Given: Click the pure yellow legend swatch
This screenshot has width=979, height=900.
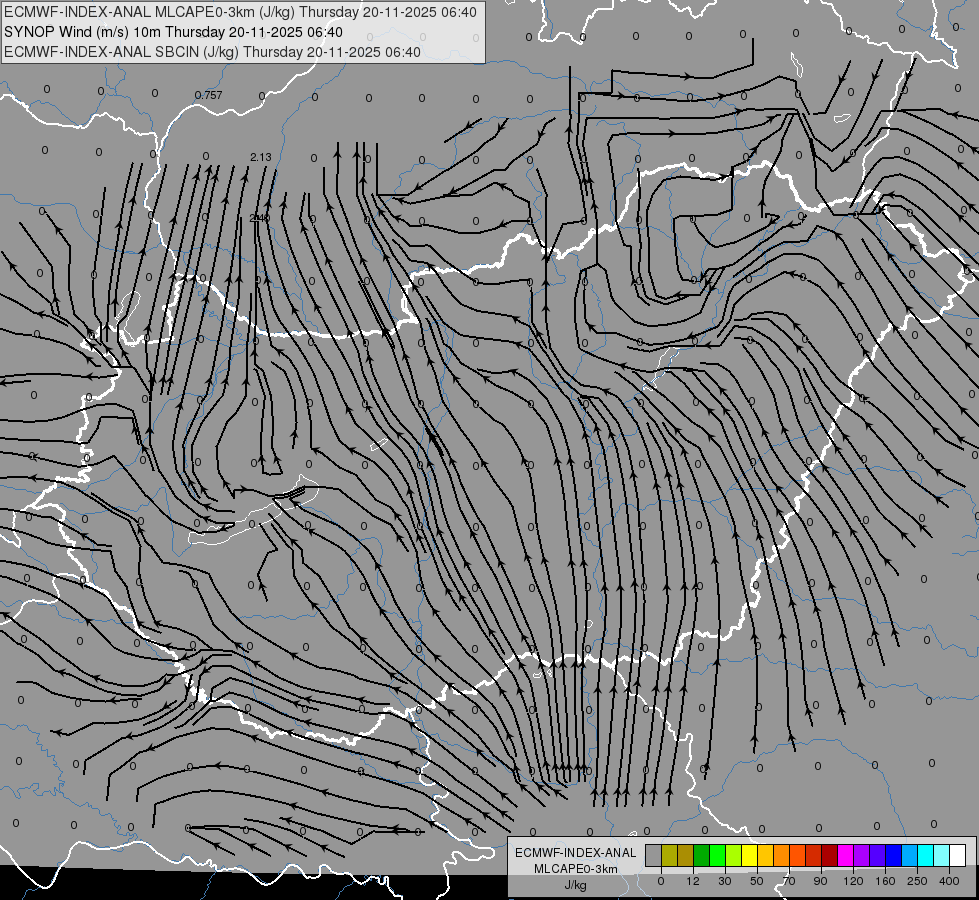Looking at the screenshot, I should (749, 855).
